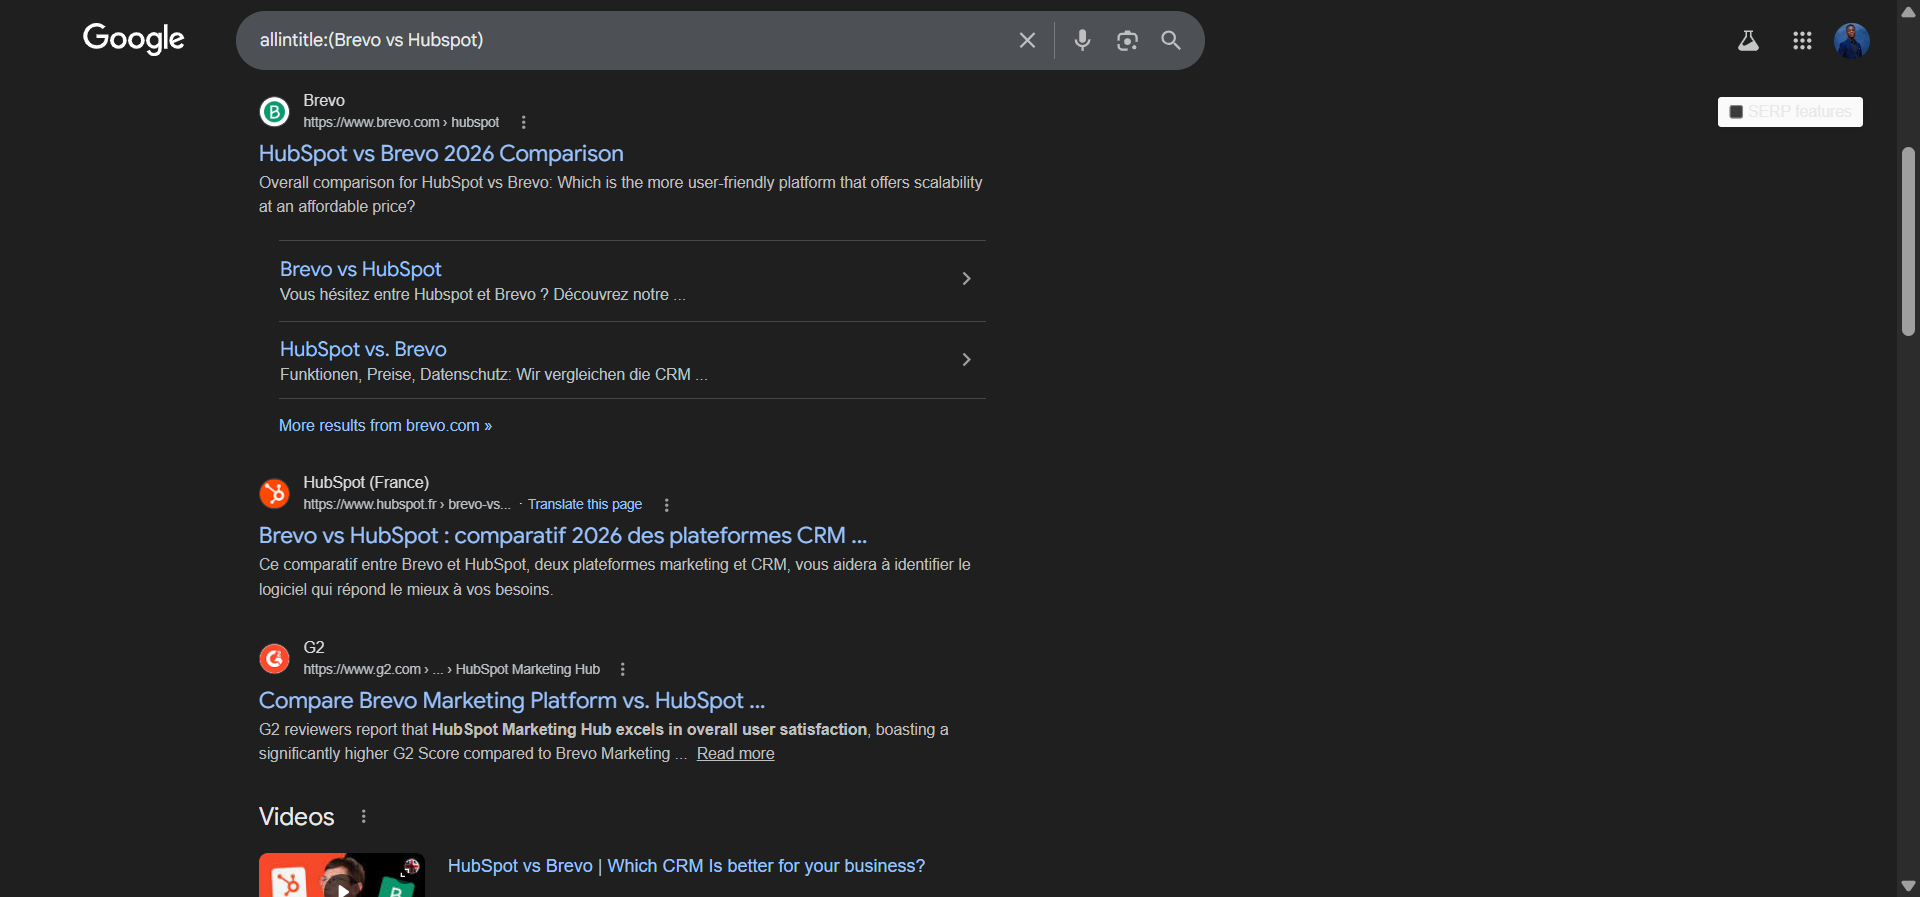This screenshot has height=897, width=1920.
Task: Click the G2 site favicon
Action: point(274,658)
